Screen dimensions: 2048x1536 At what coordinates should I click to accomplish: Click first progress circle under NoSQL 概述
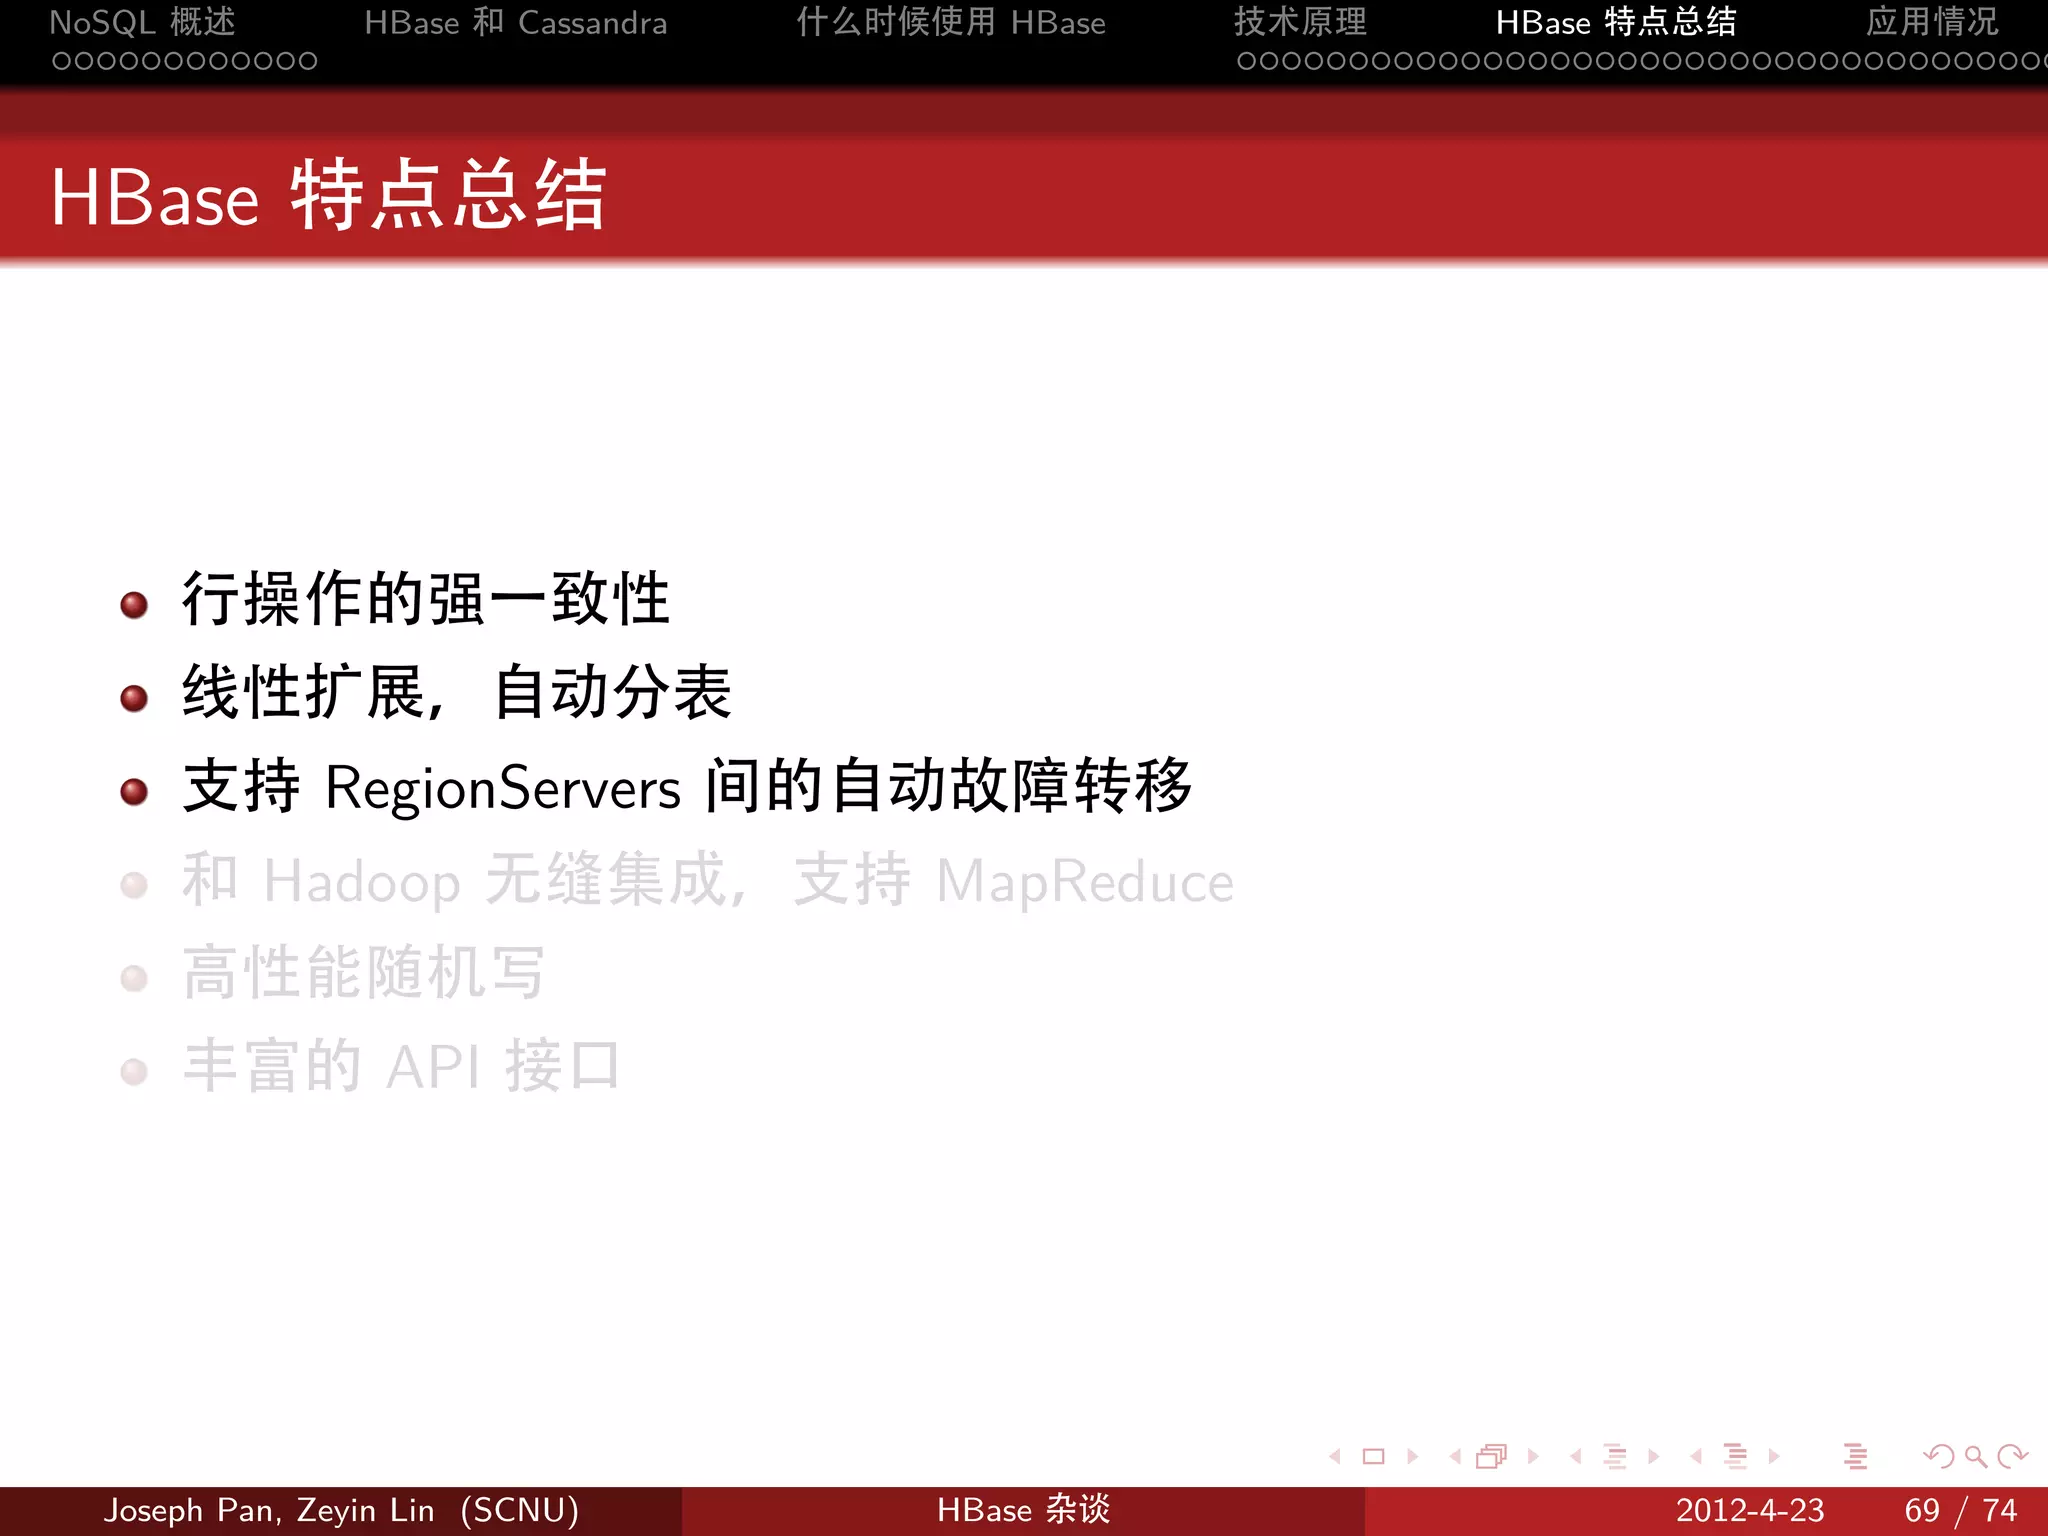click(x=62, y=61)
